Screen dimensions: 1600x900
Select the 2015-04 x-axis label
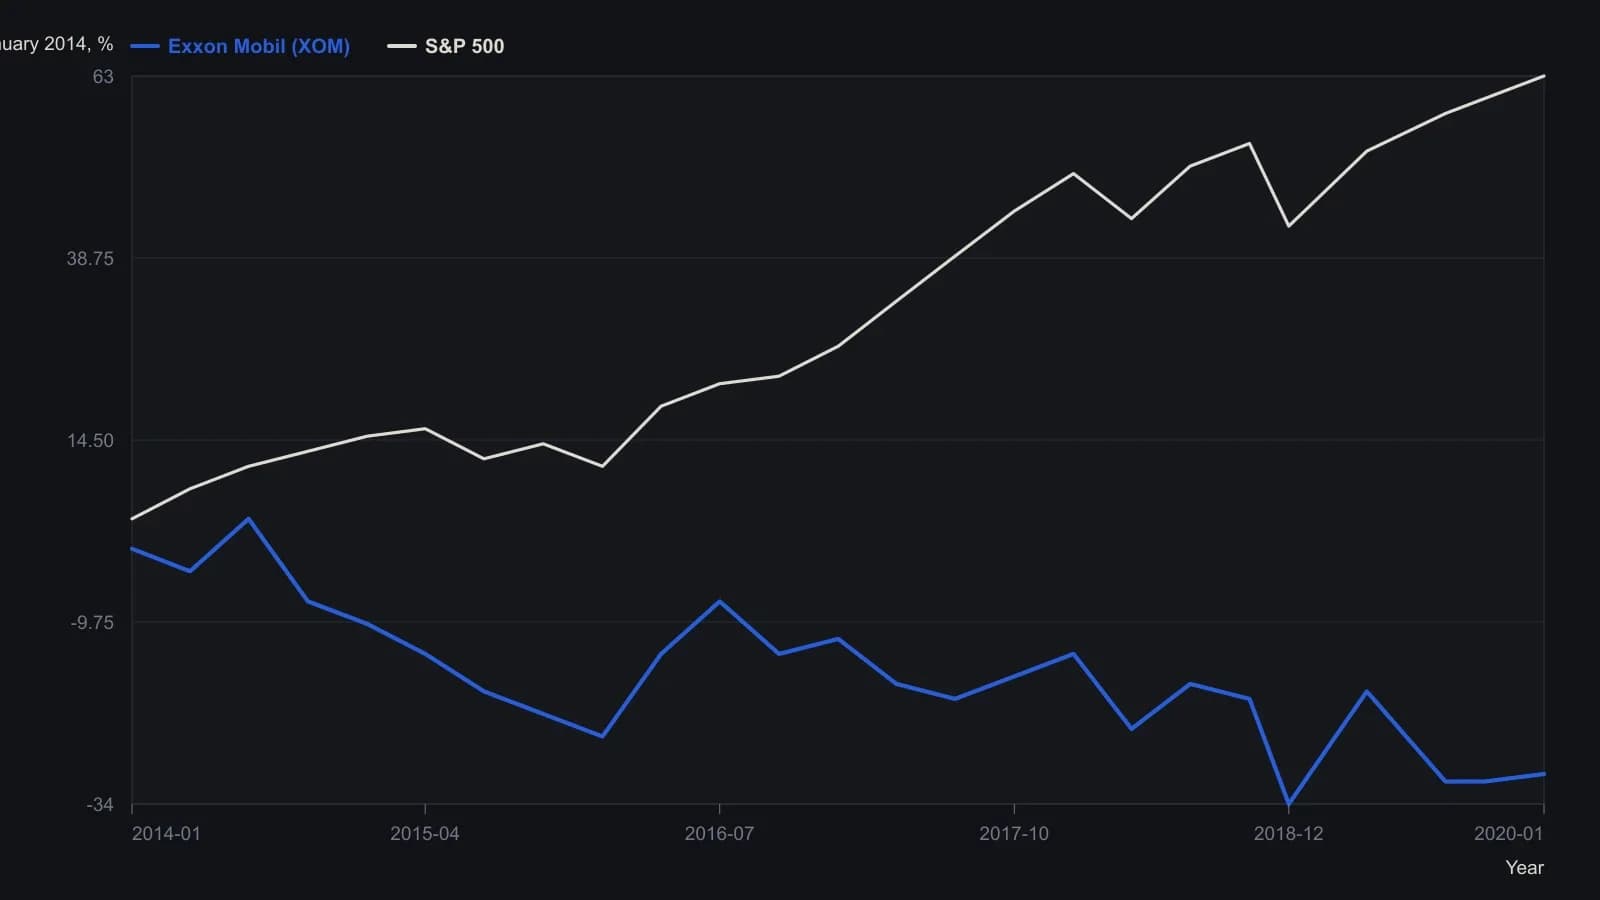click(425, 834)
